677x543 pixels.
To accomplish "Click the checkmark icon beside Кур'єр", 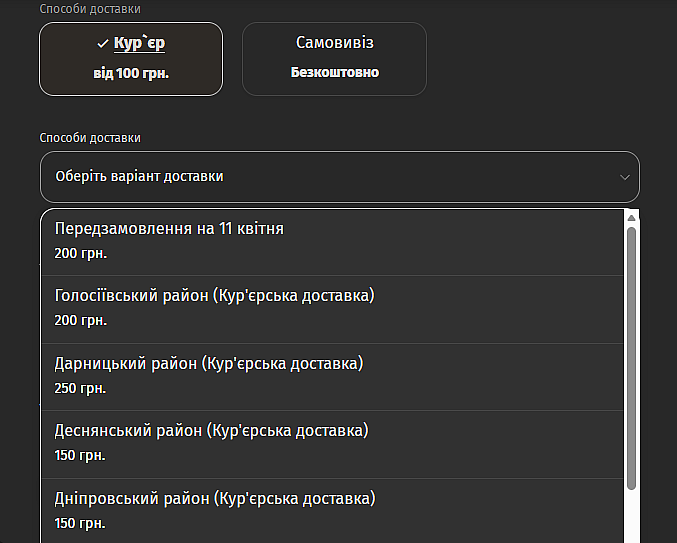I will pyautogui.click(x=103, y=44).
